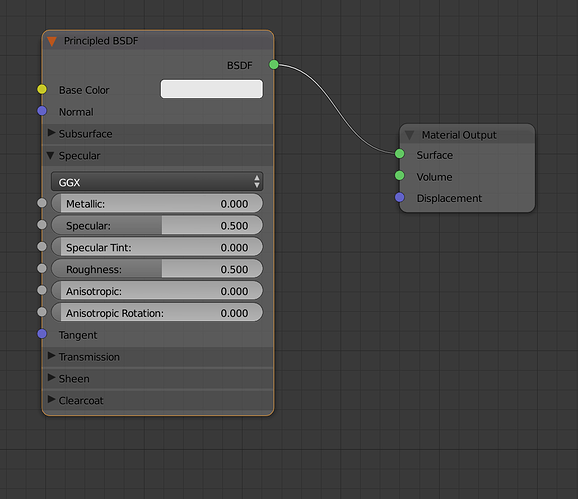Image resolution: width=578 pixels, height=499 pixels.
Task: Click the Roughness input socket
Action: point(42,268)
